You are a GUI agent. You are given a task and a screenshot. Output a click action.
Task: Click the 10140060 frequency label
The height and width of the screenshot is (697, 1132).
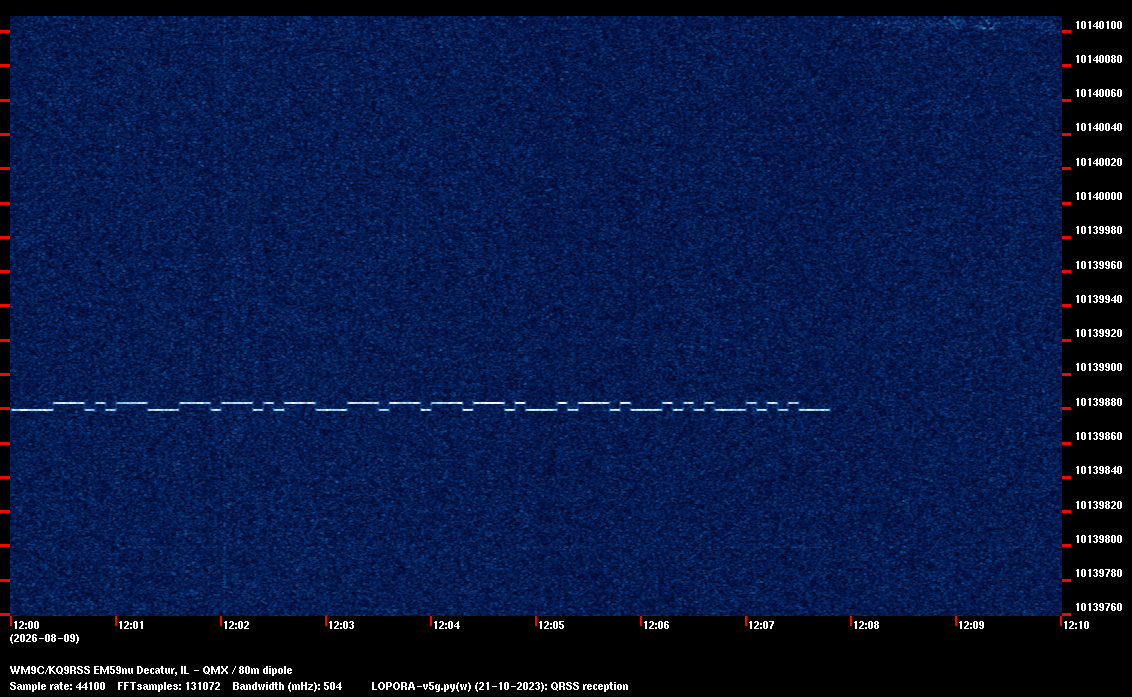click(x=1098, y=93)
